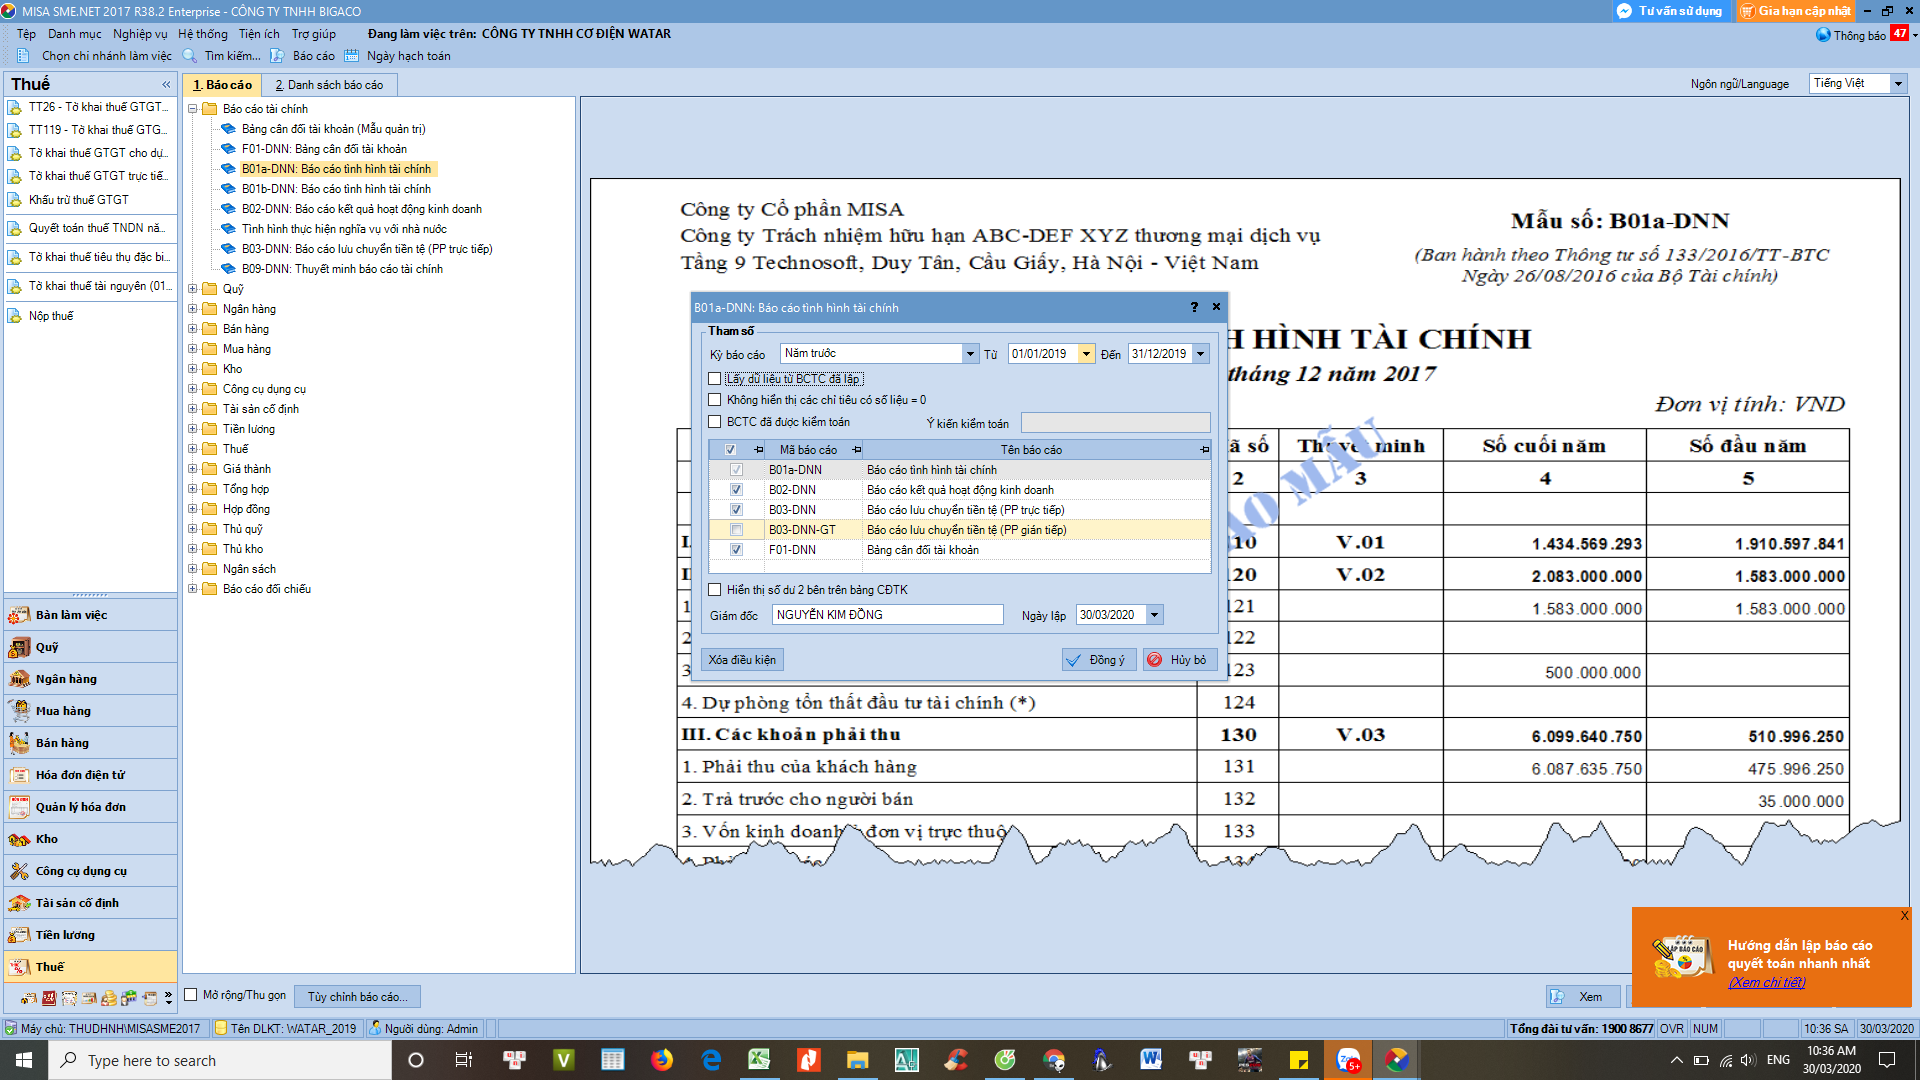This screenshot has height=1080, width=1920.
Task: Open the Kỳ báo cáo dropdown
Action: point(969,354)
